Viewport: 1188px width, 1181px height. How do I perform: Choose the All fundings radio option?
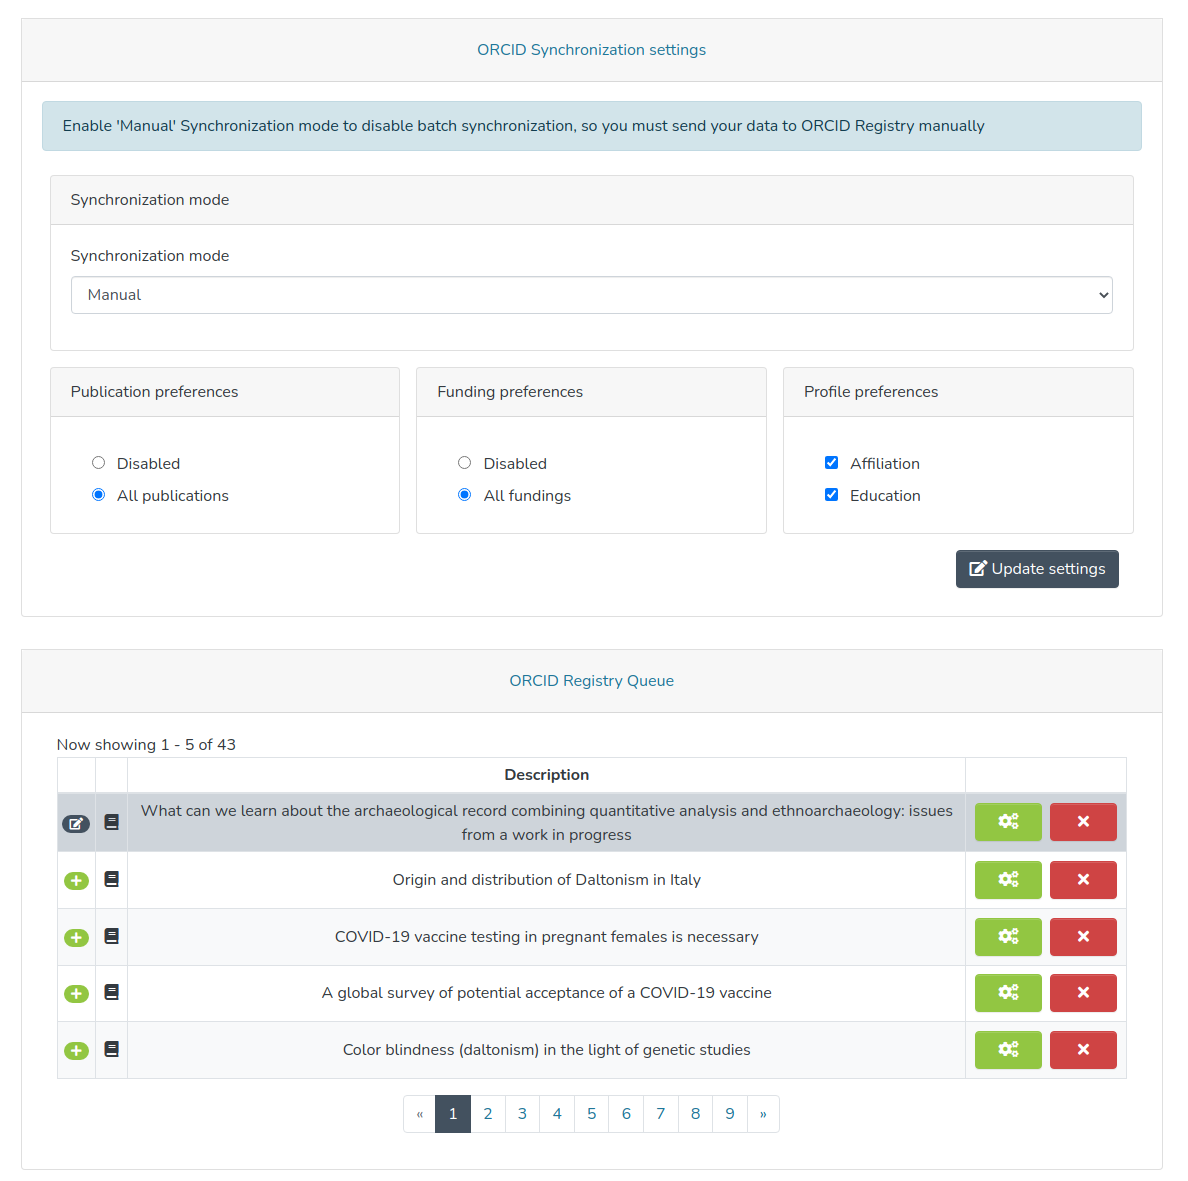tap(465, 495)
